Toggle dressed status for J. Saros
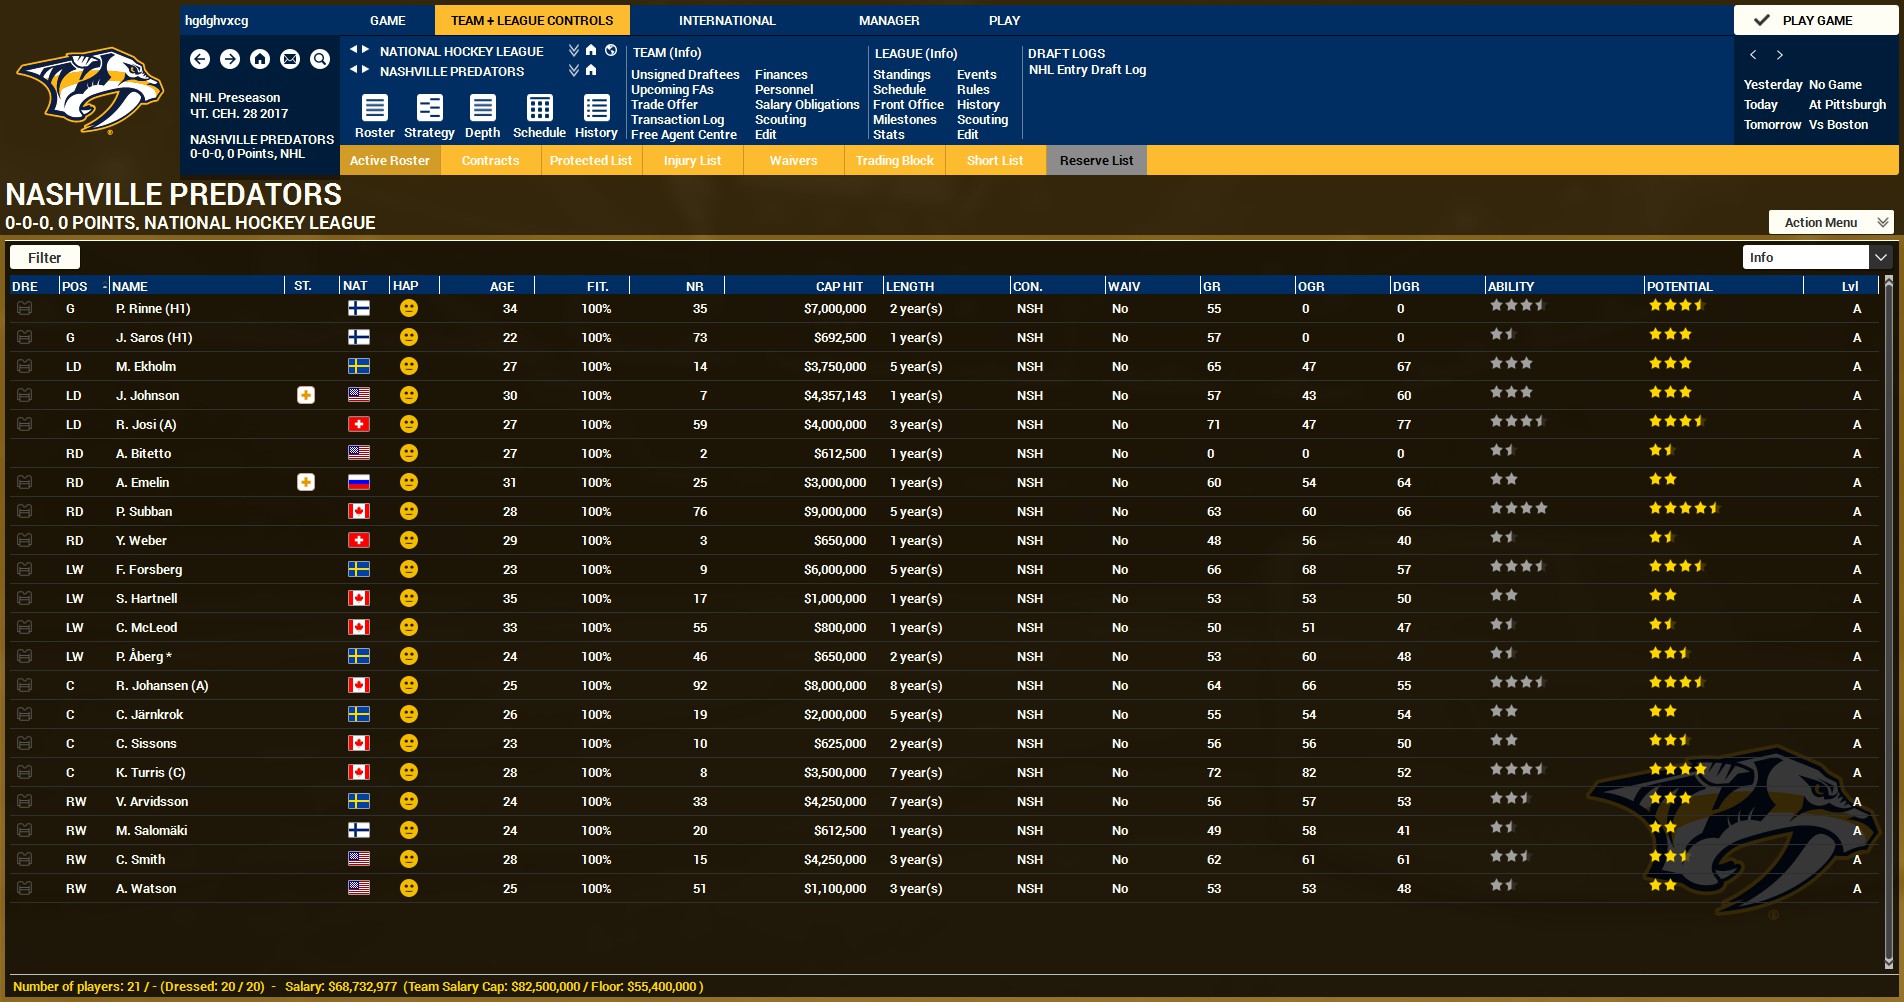The image size is (1904, 1002). [24, 337]
